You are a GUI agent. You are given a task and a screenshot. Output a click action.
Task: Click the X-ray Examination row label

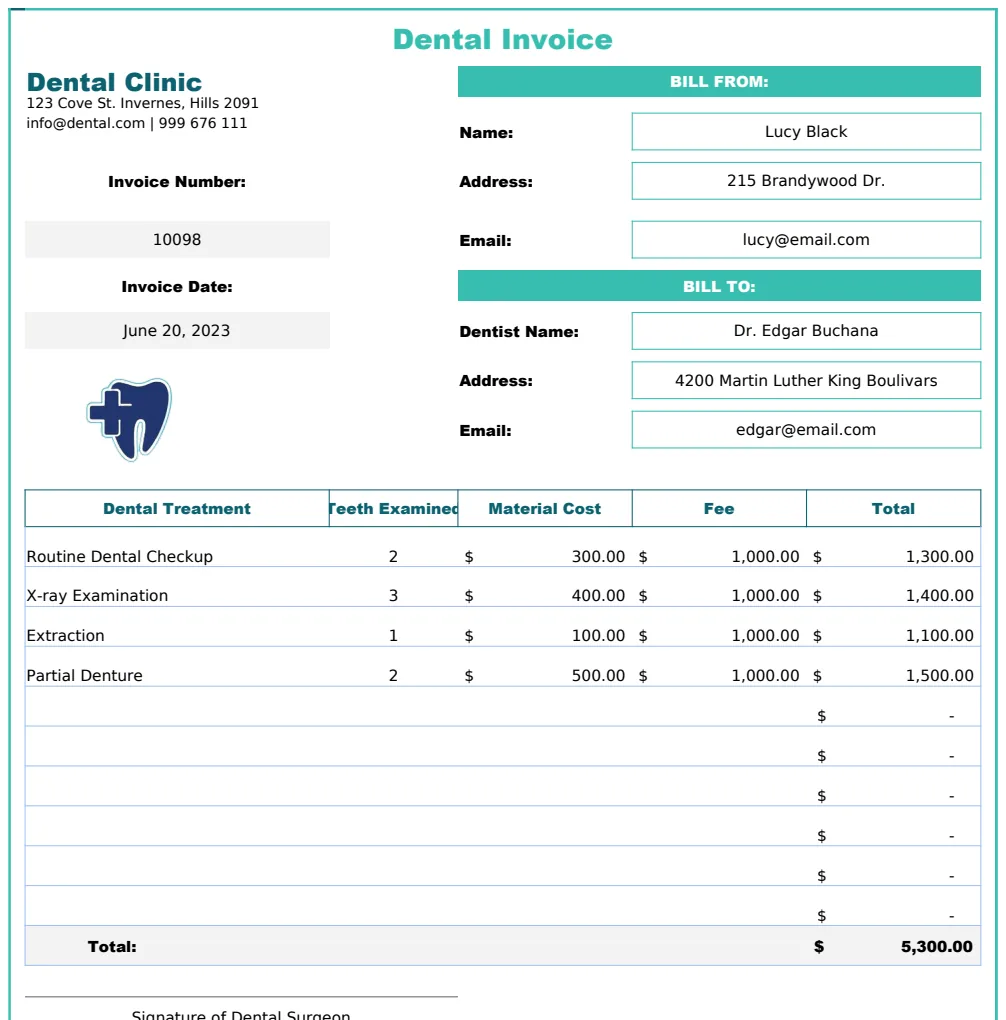97,596
